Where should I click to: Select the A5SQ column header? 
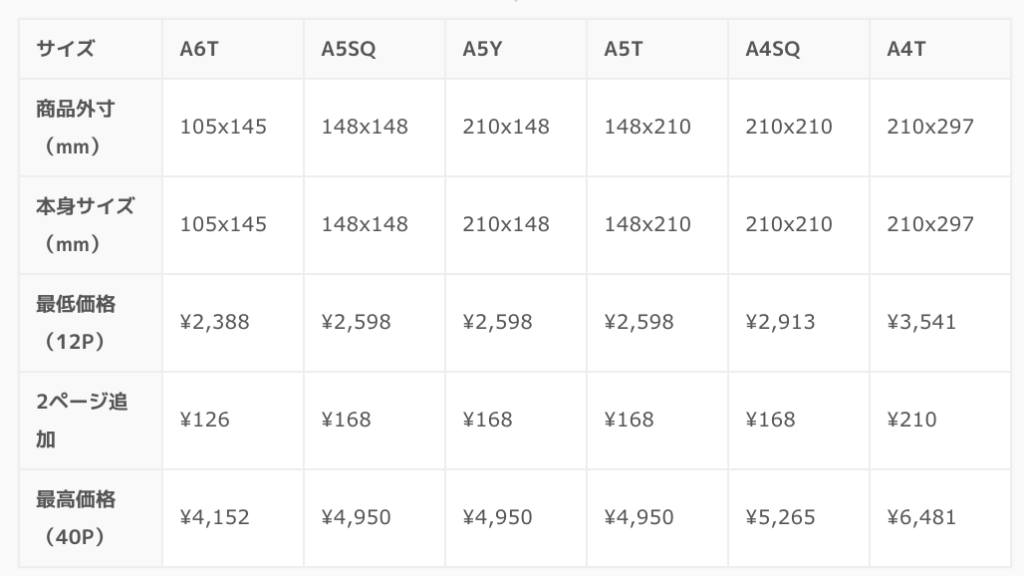(375, 49)
